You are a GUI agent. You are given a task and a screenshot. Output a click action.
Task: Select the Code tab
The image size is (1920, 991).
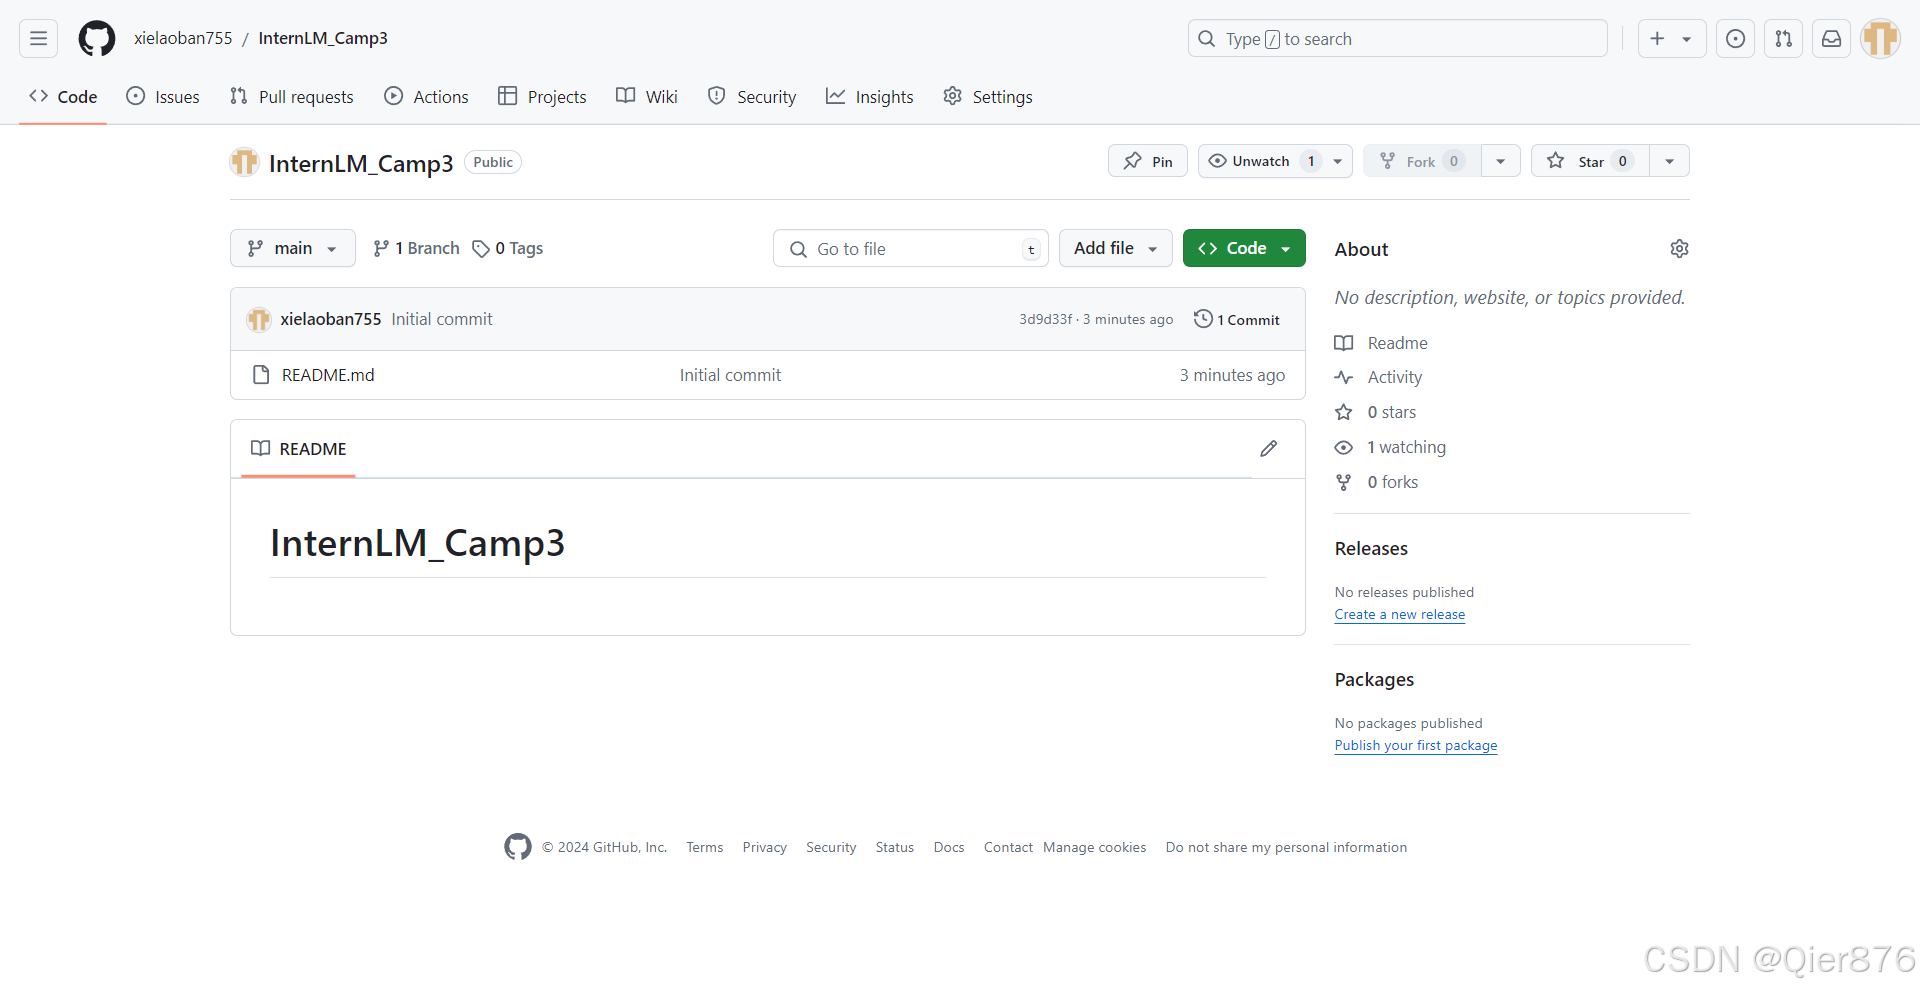[63, 97]
